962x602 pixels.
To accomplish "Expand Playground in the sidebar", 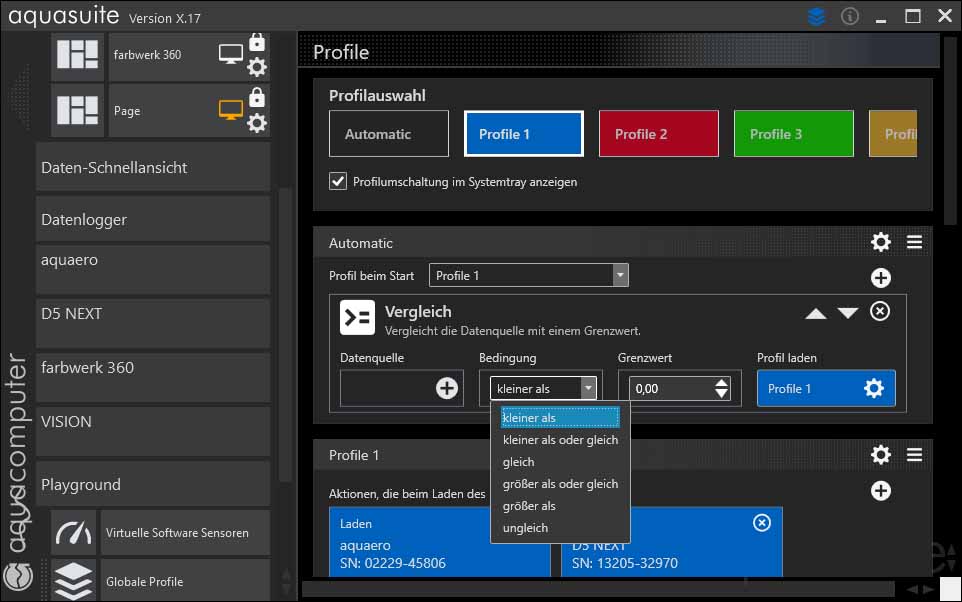I will tap(153, 484).
